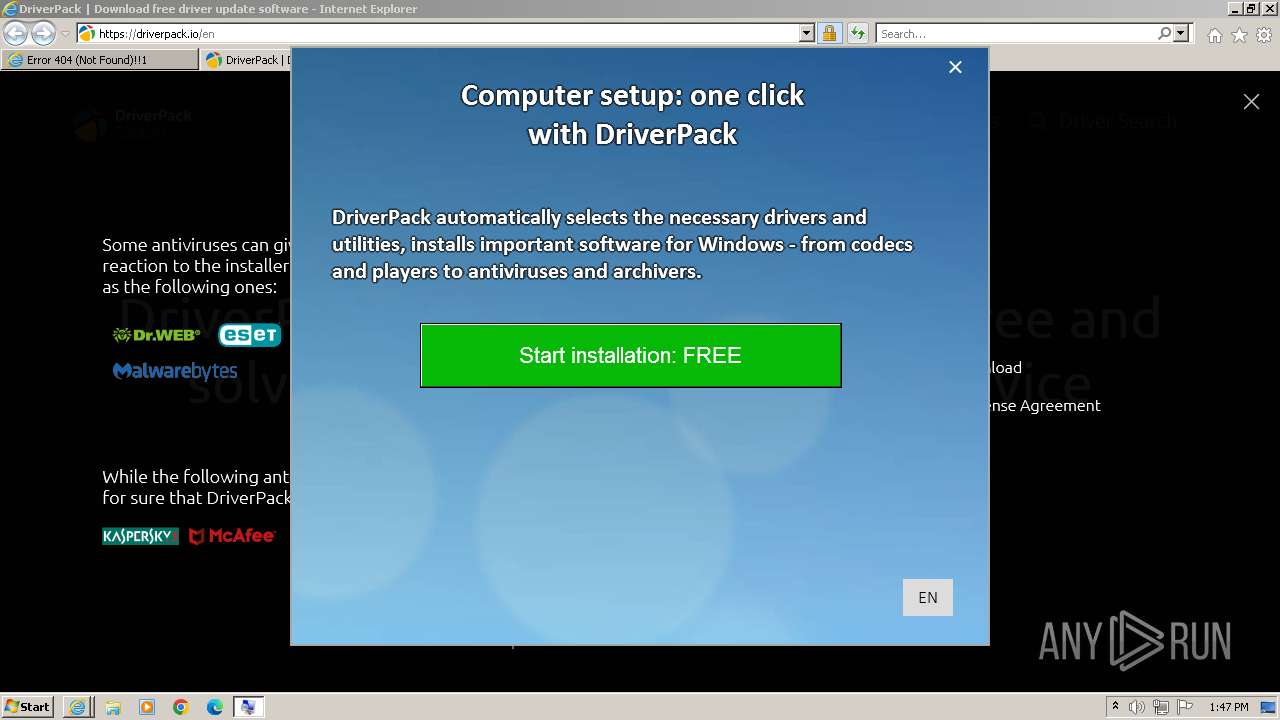
Task: Open the Action Center flag icon
Action: point(1185,707)
